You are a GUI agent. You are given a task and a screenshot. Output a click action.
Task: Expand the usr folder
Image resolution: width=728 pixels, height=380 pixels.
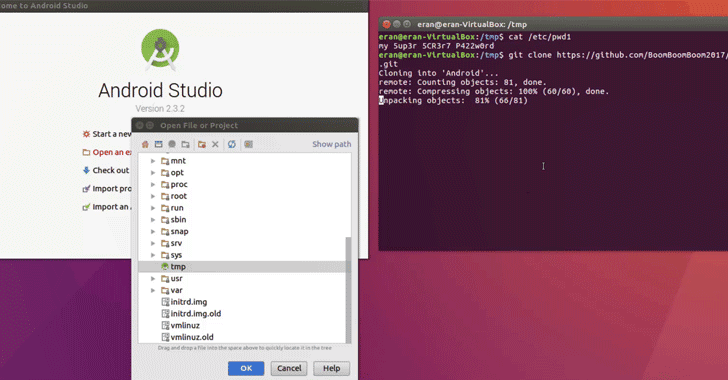(x=153, y=278)
